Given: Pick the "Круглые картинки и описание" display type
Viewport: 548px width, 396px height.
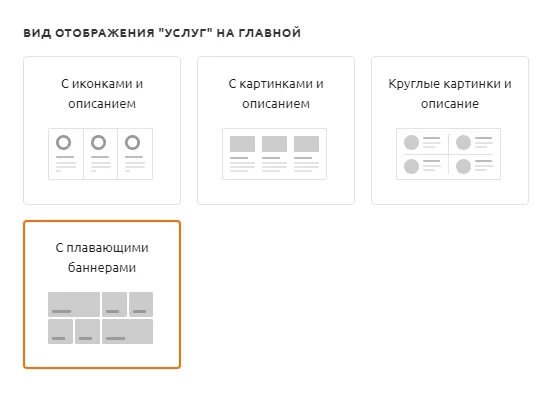Looking at the screenshot, I should pyautogui.click(x=450, y=130).
